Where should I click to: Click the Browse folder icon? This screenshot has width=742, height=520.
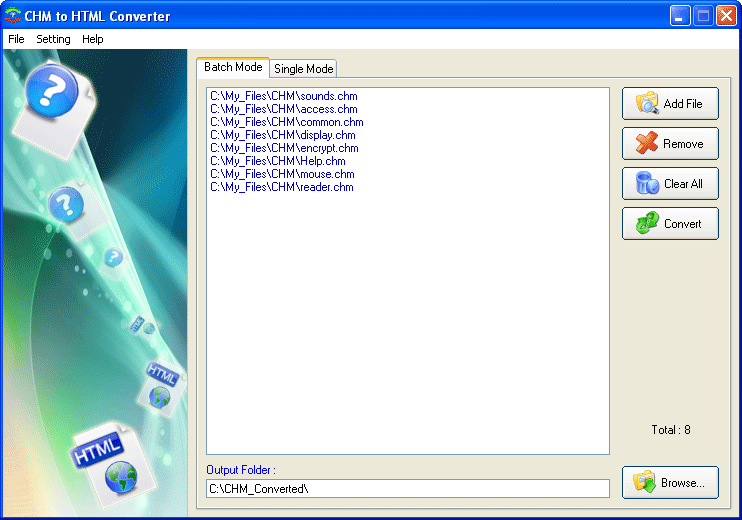click(x=644, y=482)
